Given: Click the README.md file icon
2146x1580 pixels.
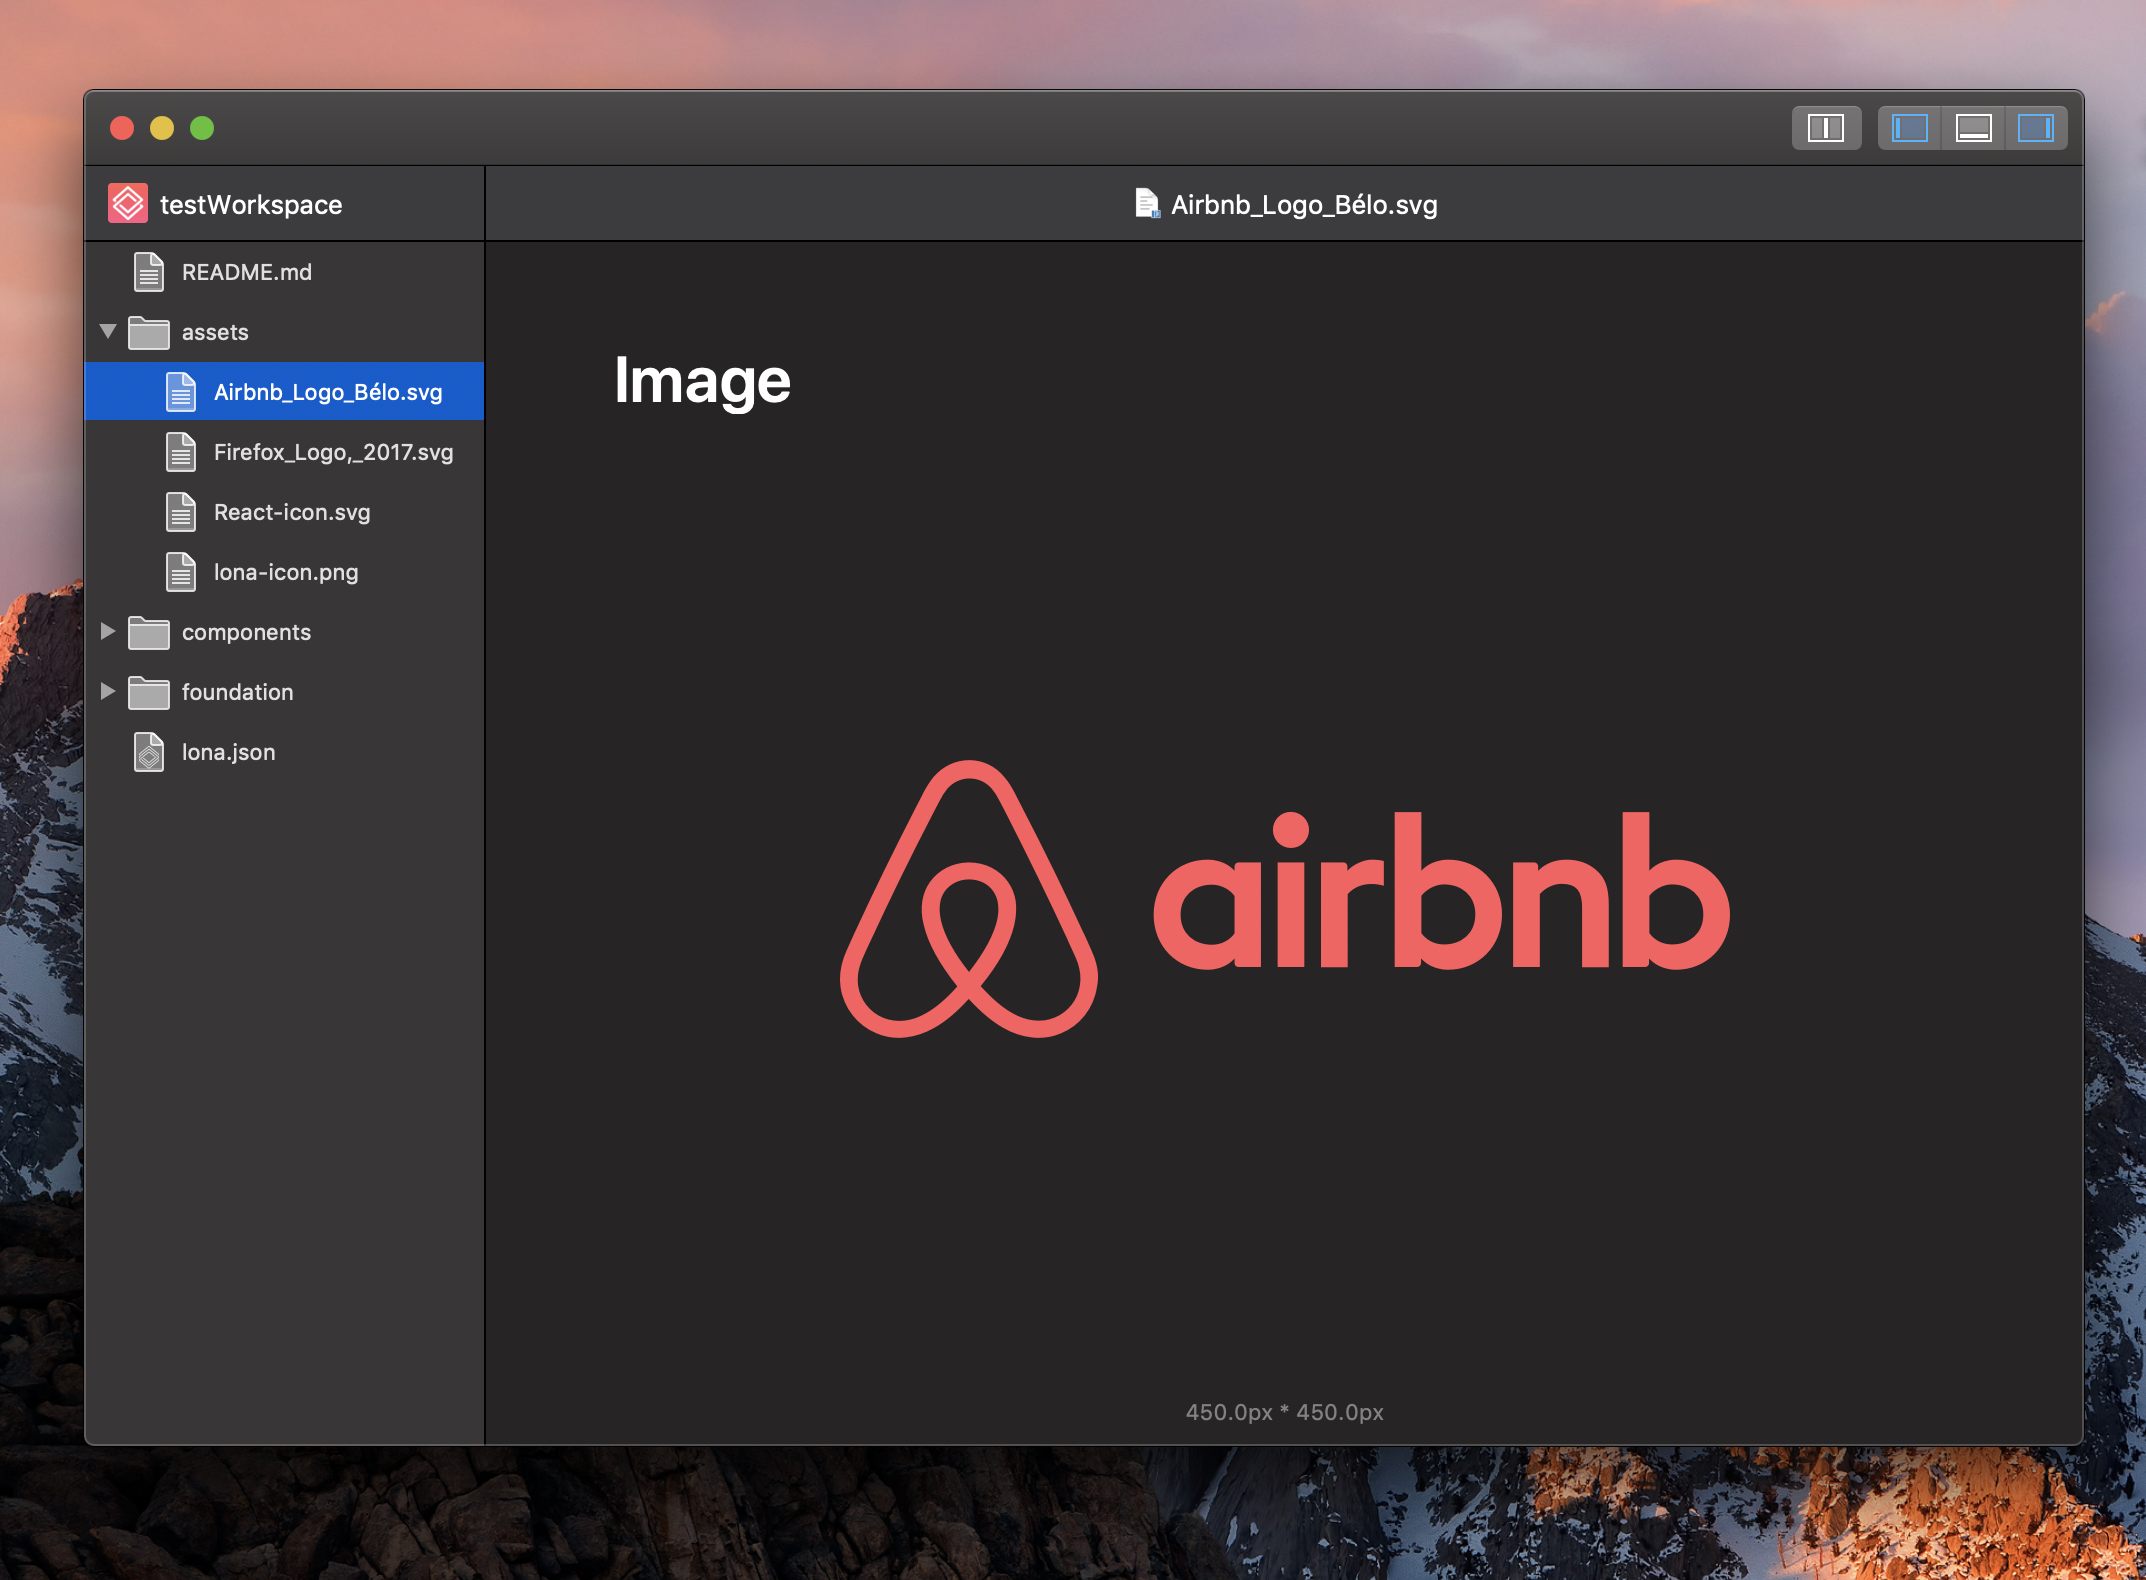Looking at the screenshot, I should pos(149,272).
